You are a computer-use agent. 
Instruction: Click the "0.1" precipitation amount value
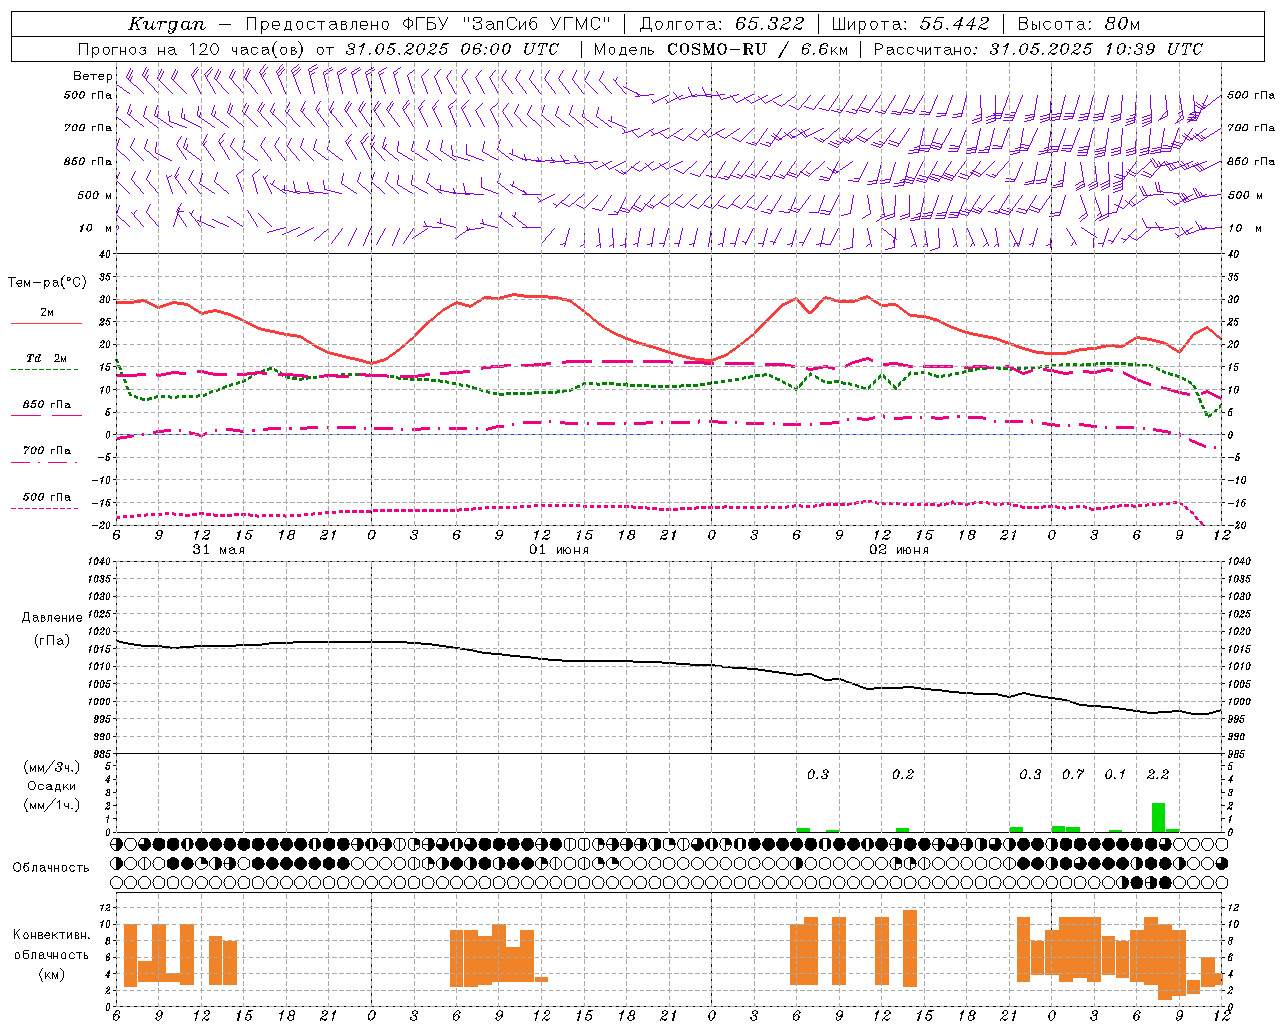1115,774
